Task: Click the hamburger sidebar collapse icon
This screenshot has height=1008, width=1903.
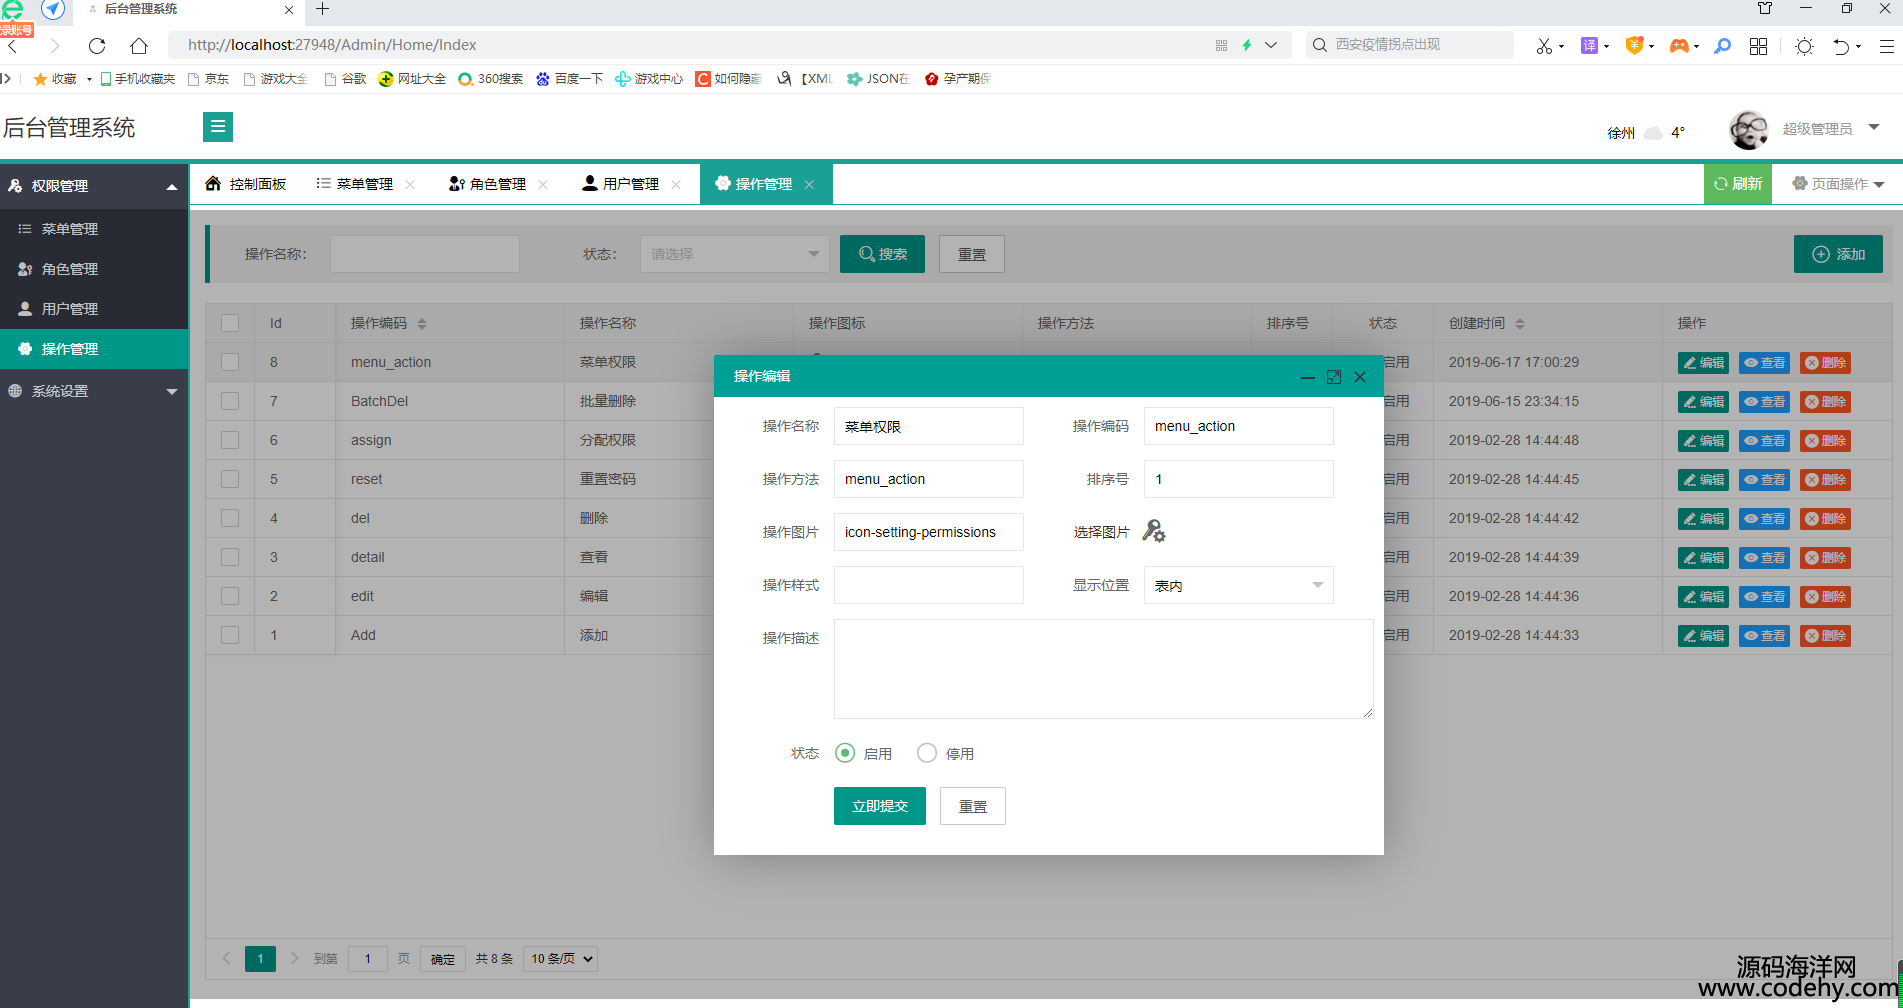Action: [x=217, y=127]
